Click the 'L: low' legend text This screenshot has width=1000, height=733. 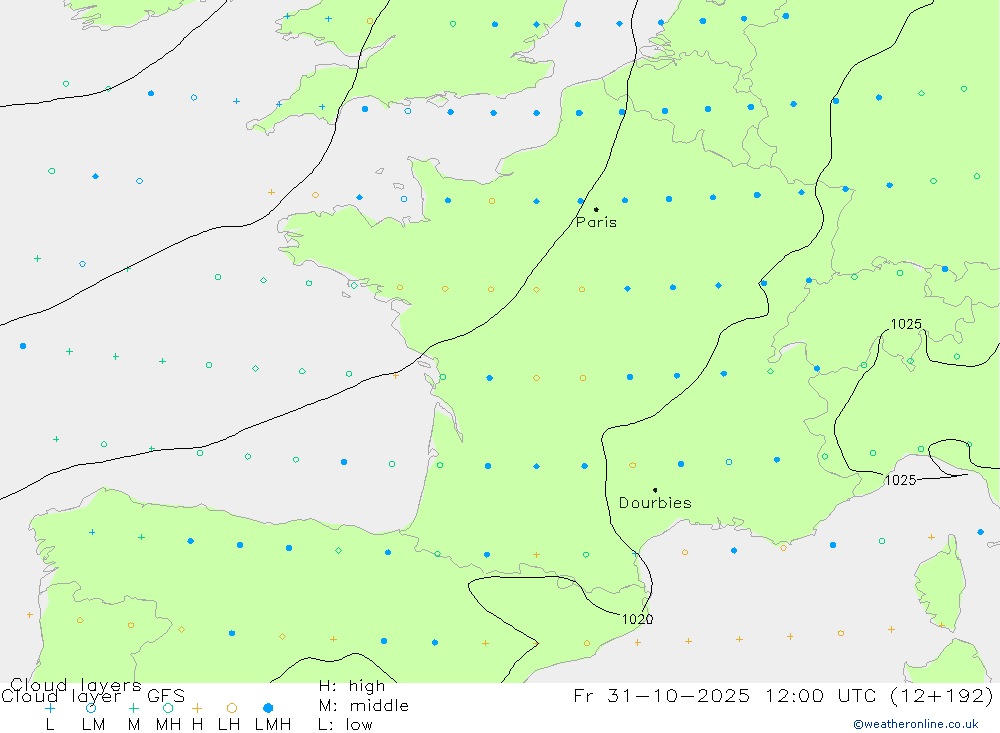click(x=345, y=725)
